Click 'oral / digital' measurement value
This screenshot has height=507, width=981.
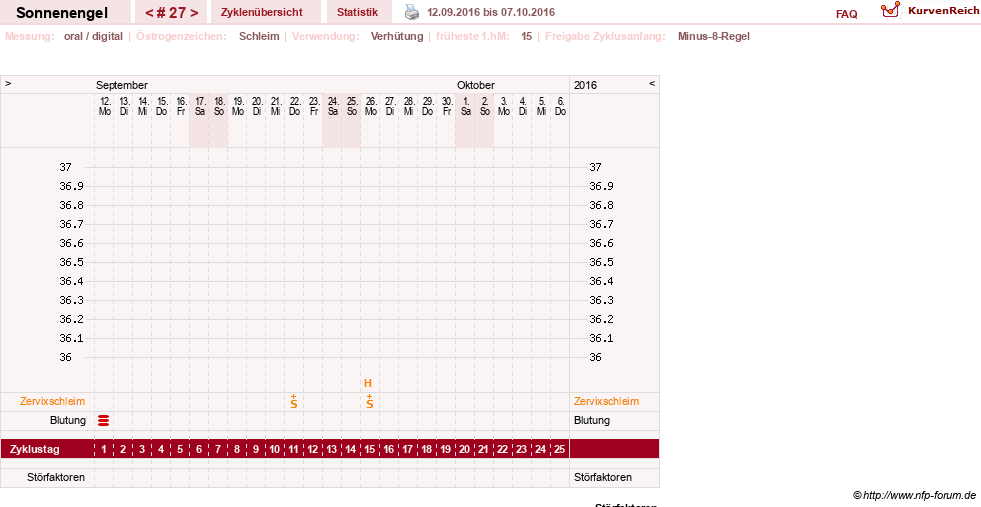click(x=93, y=36)
